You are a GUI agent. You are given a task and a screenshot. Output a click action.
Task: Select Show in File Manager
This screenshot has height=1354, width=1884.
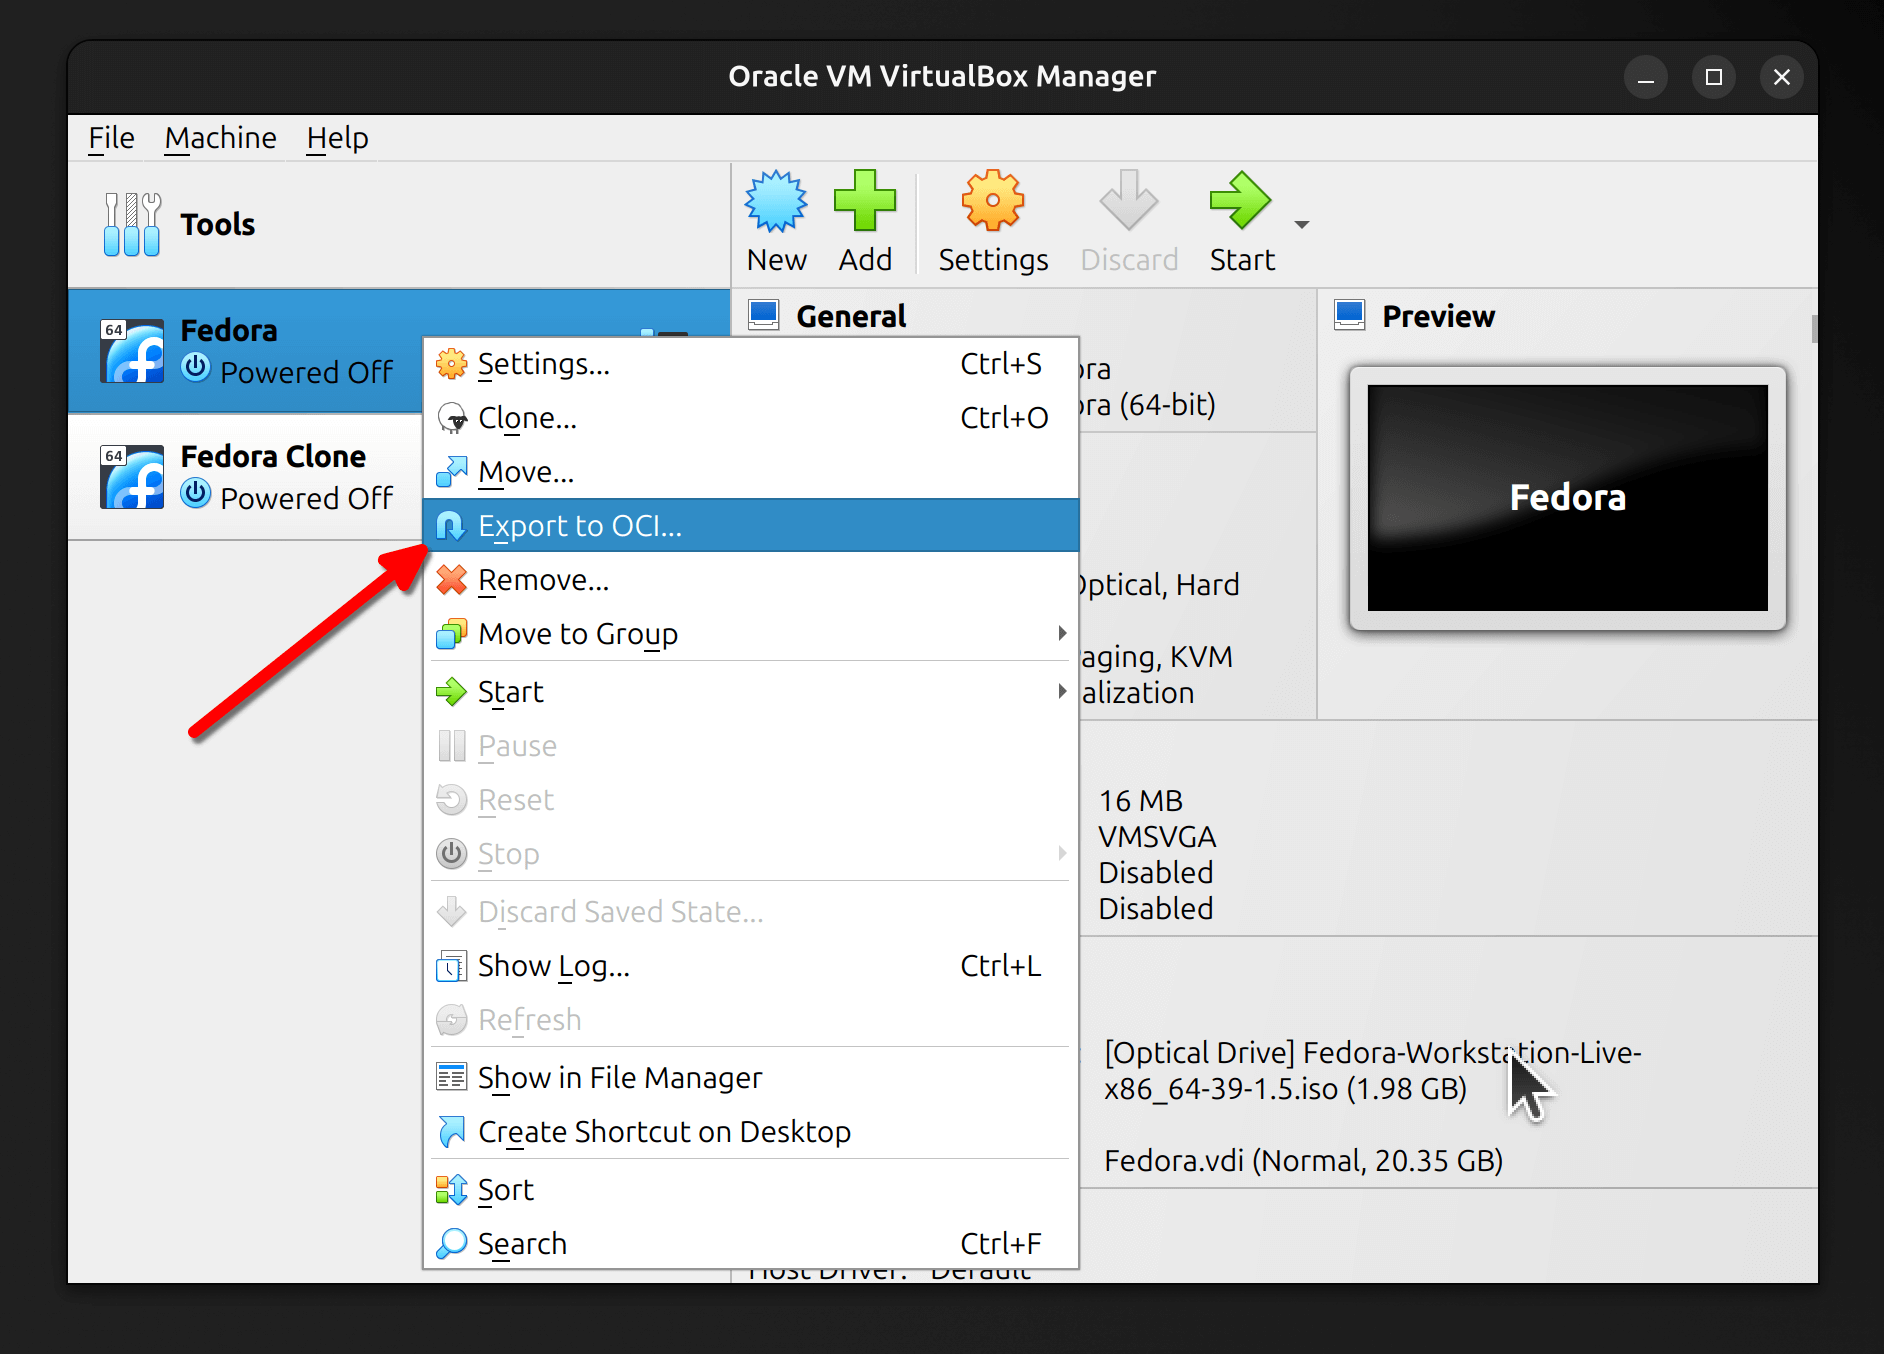[x=619, y=1077]
